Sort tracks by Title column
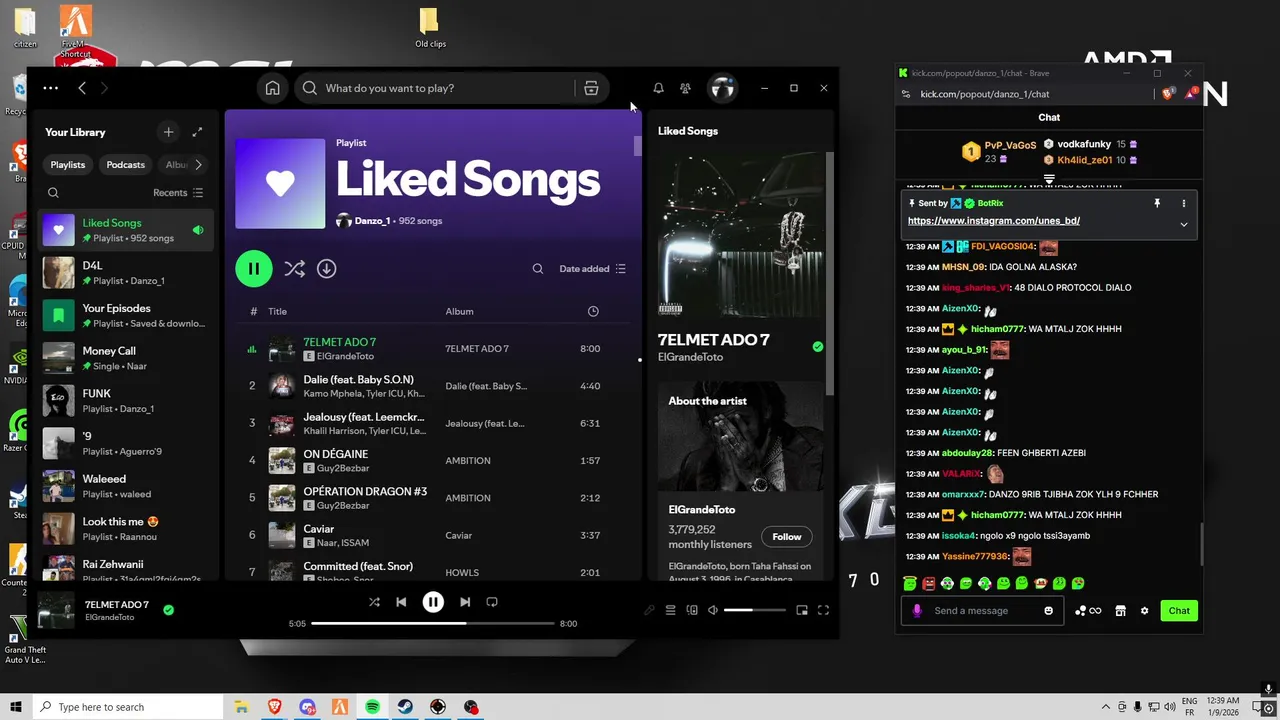Image resolution: width=1280 pixels, height=720 pixels. point(278,311)
